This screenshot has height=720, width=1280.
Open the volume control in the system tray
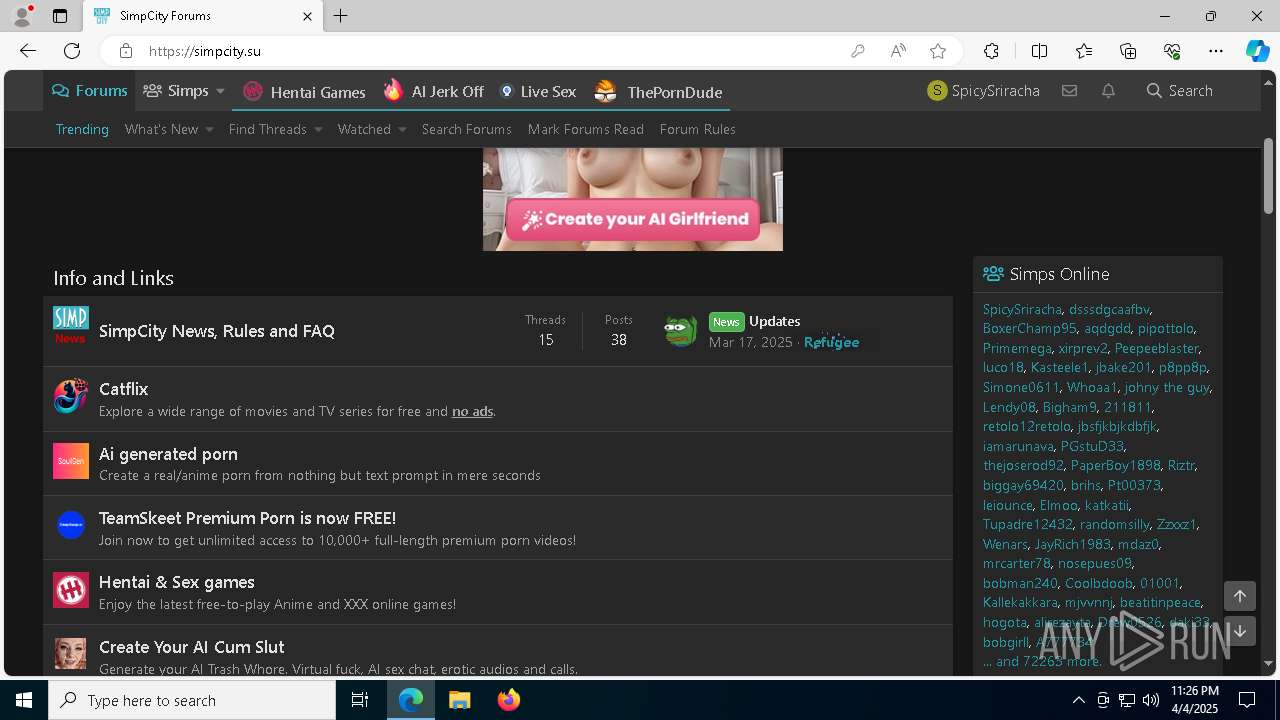pos(1151,700)
